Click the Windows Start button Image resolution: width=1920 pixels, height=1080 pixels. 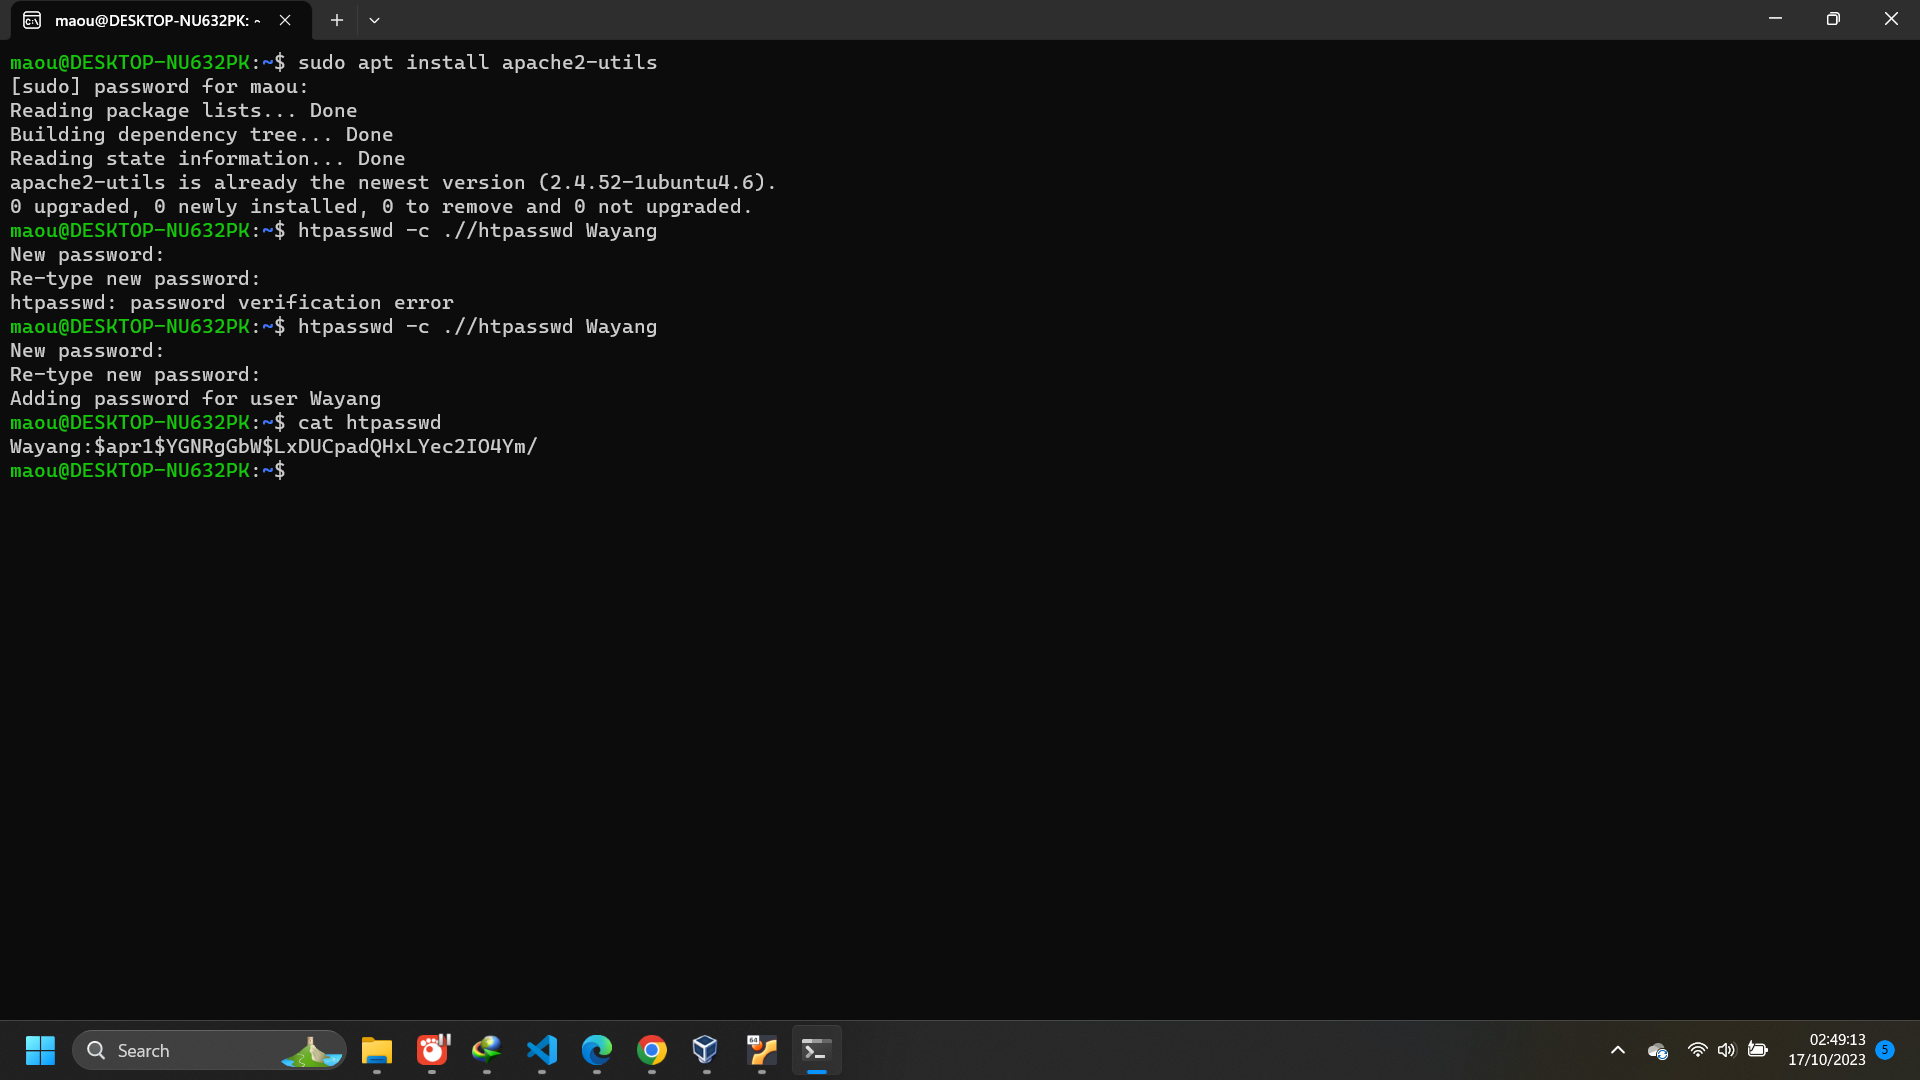click(x=40, y=1051)
